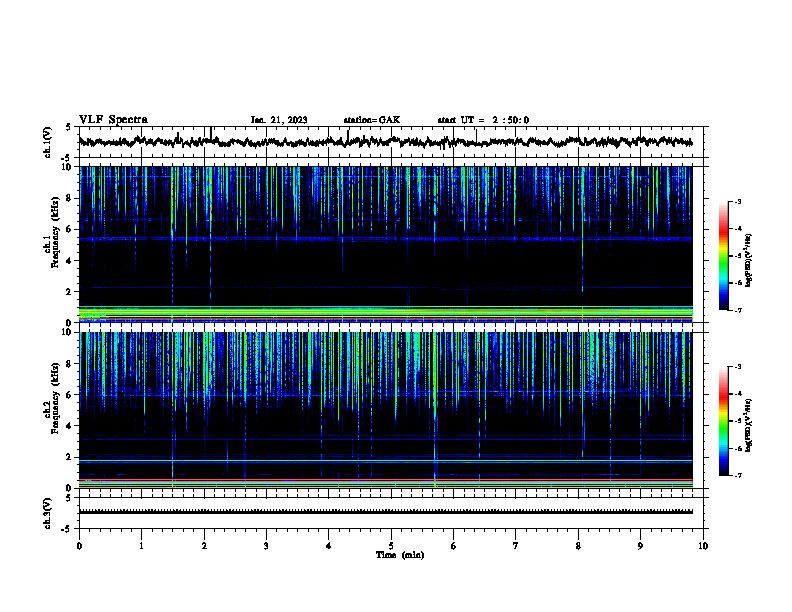Click the 10 minute tick label
This screenshot has width=792, height=612.
coord(703,546)
